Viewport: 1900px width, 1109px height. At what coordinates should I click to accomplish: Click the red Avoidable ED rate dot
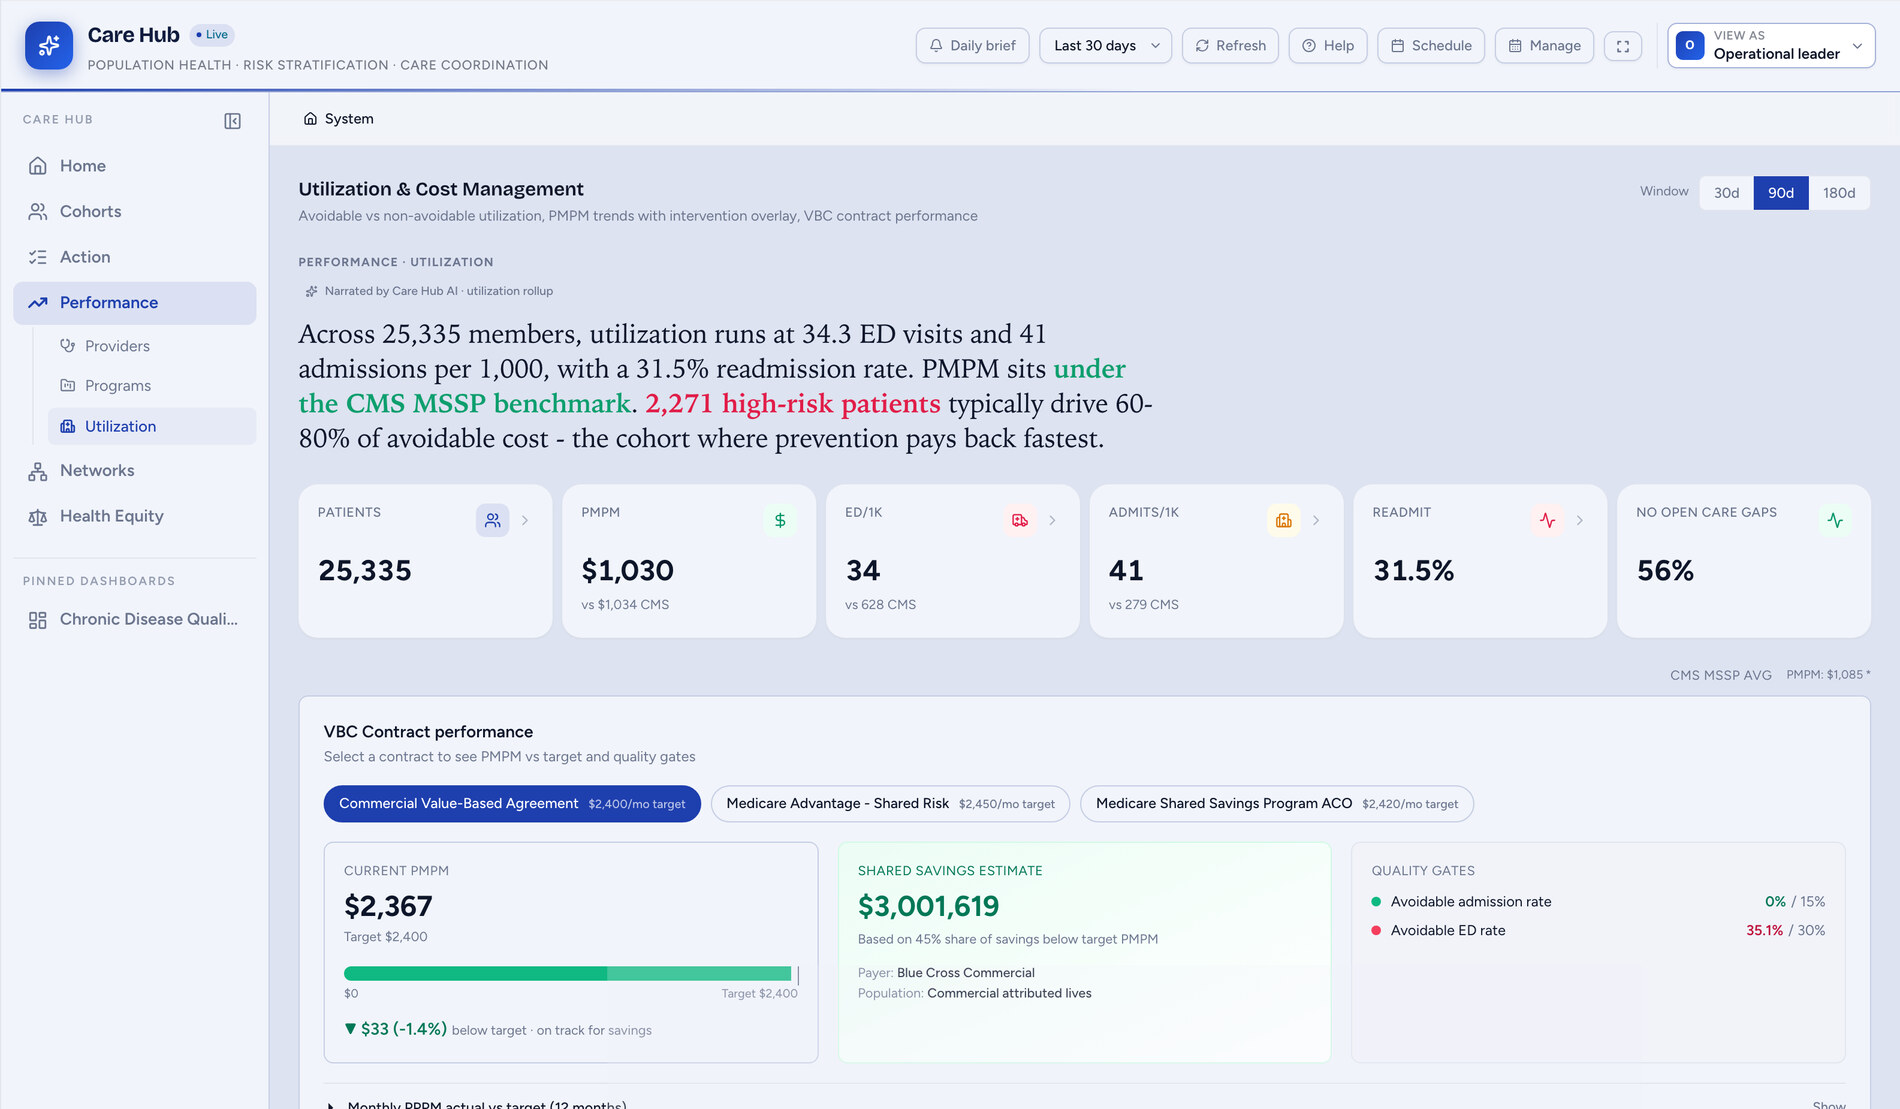point(1376,931)
